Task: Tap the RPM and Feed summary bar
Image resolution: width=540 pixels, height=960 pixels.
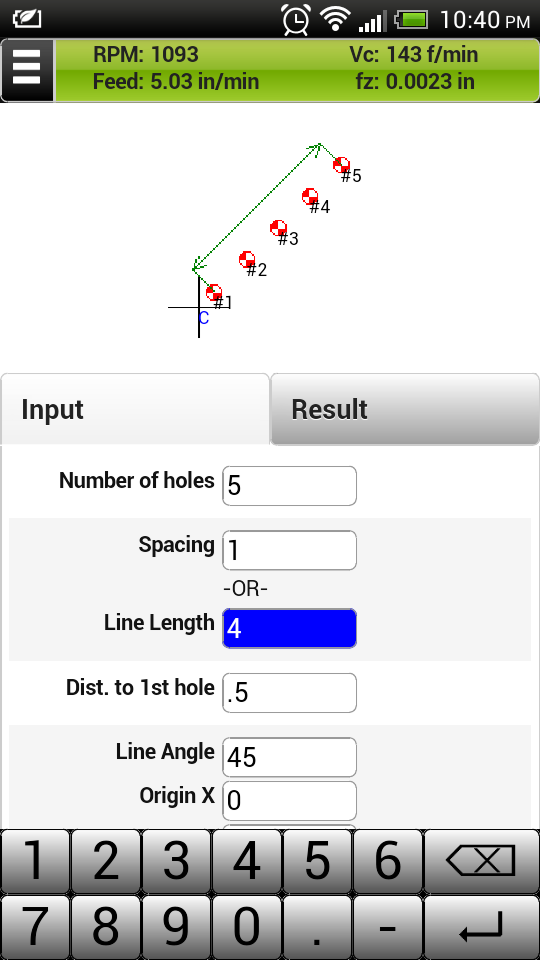Action: (x=297, y=70)
